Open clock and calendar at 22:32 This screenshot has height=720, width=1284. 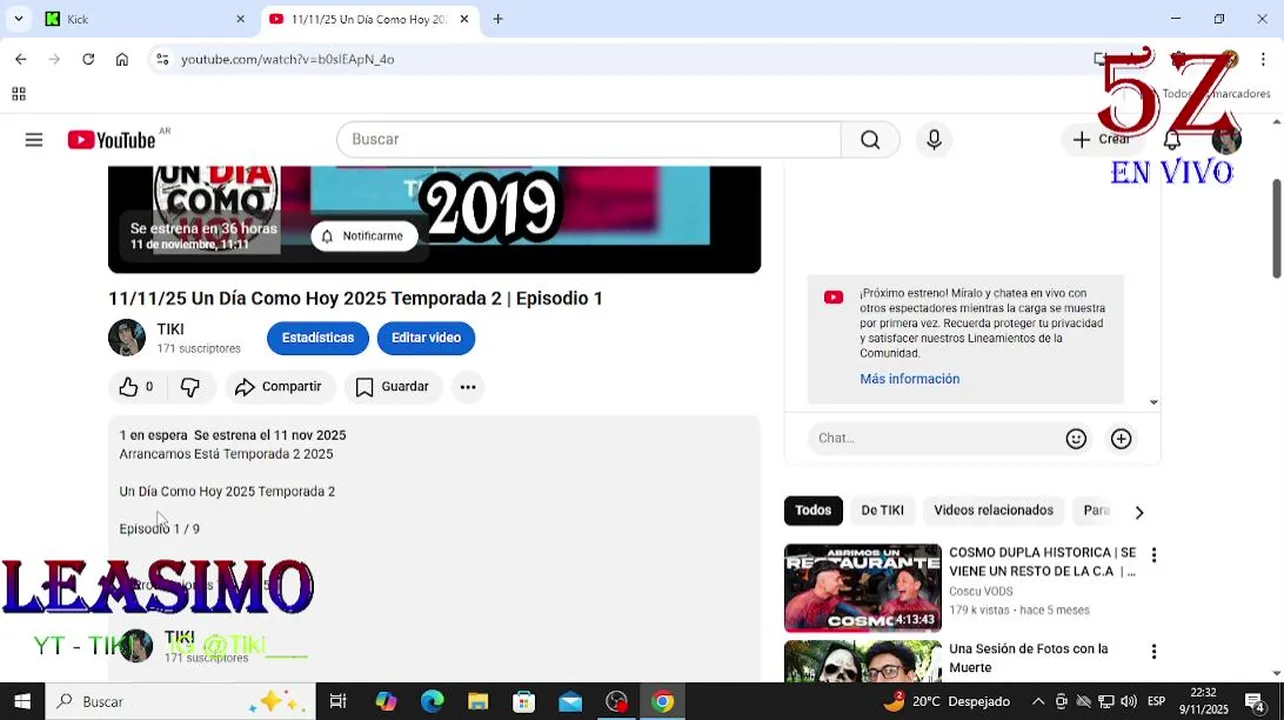(1204, 702)
